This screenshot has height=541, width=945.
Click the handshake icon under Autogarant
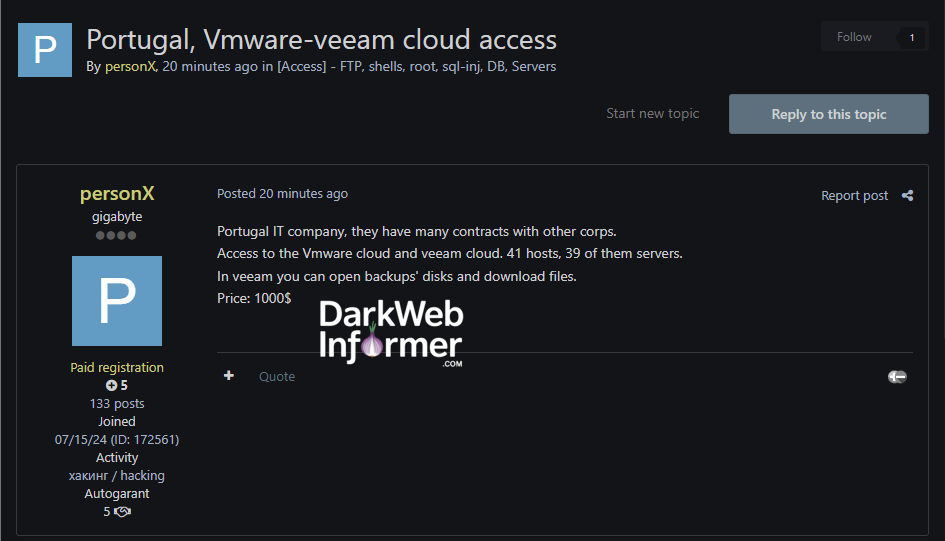122,512
